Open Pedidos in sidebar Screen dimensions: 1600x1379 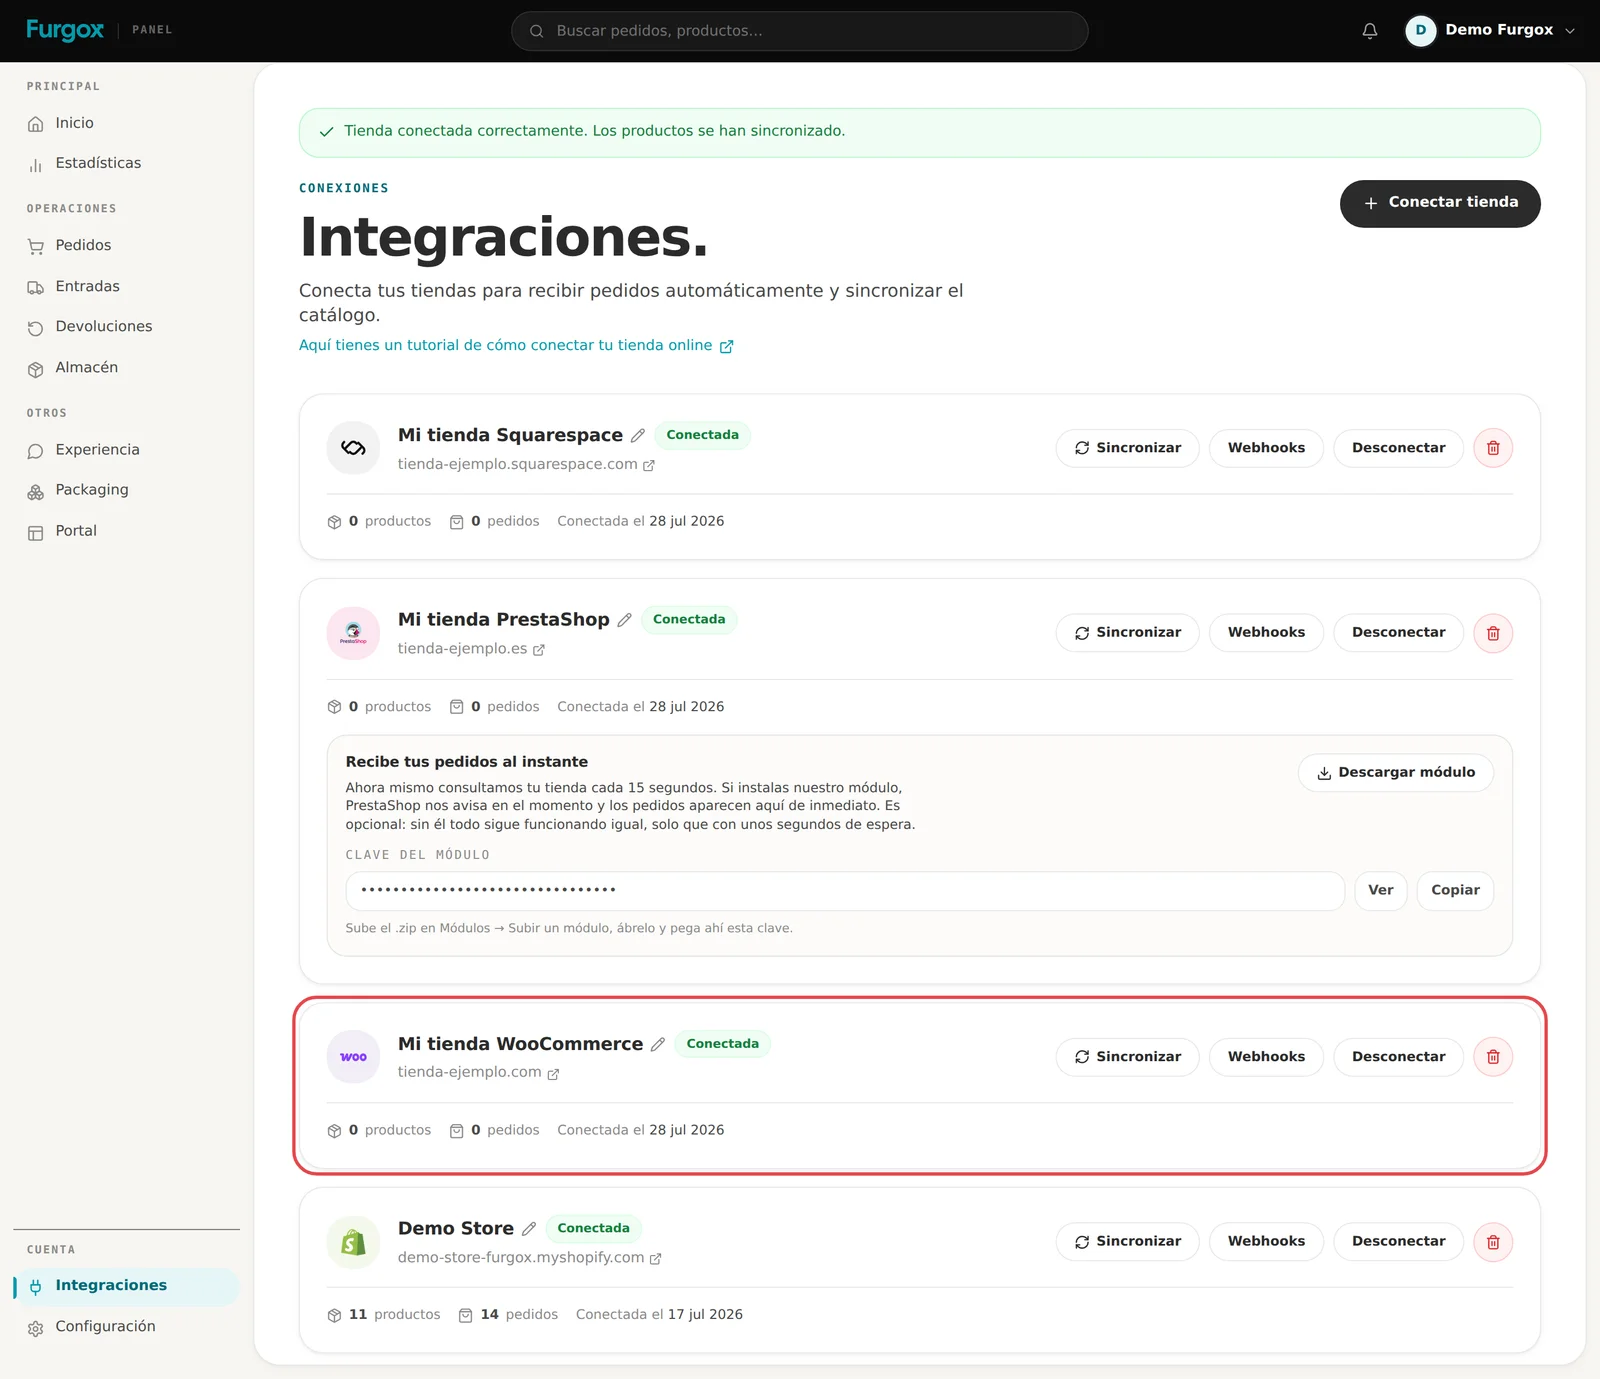(x=127, y=245)
